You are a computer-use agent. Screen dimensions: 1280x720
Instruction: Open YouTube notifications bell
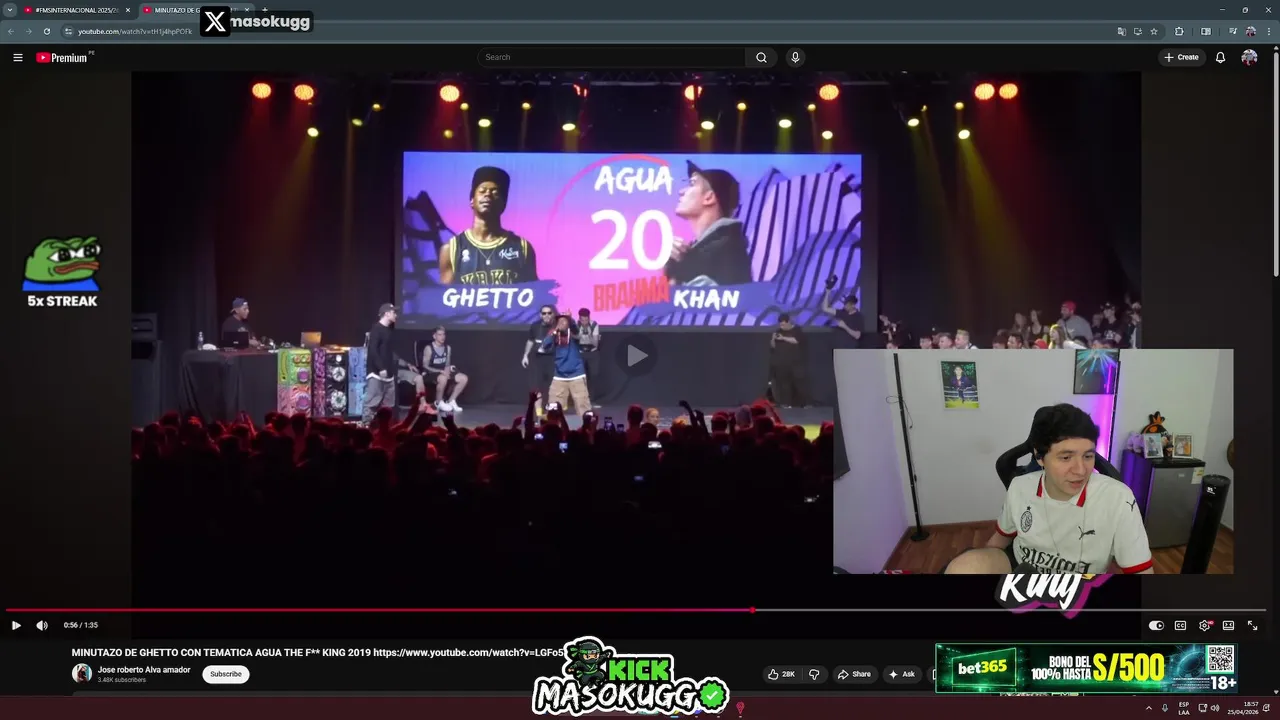[1220, 57]
